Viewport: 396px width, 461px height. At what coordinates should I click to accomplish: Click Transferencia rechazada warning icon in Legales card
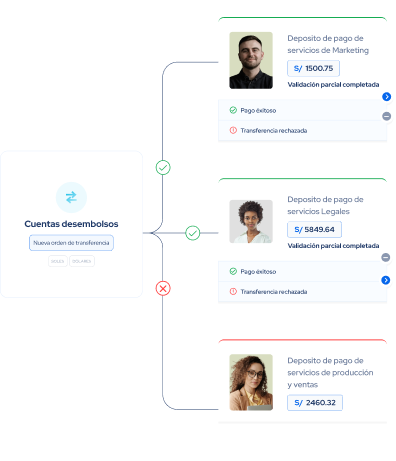click(233, 292)
